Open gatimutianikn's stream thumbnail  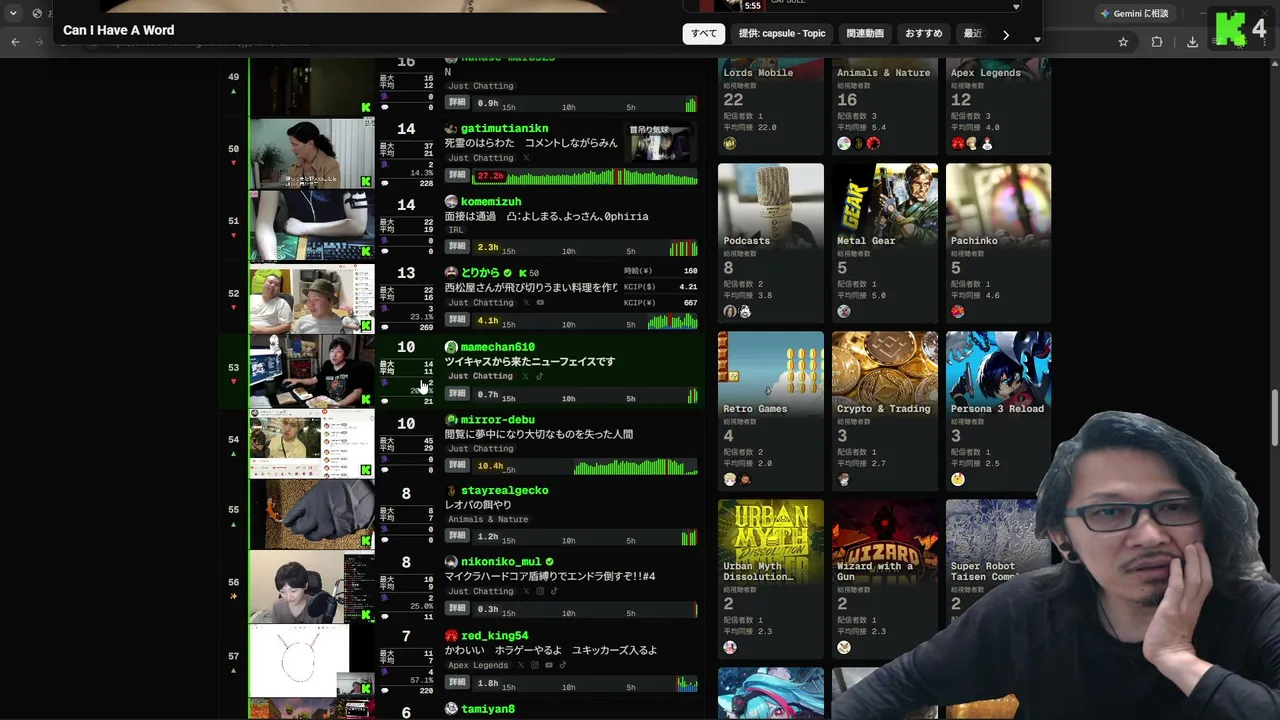[x=311, y=153]
